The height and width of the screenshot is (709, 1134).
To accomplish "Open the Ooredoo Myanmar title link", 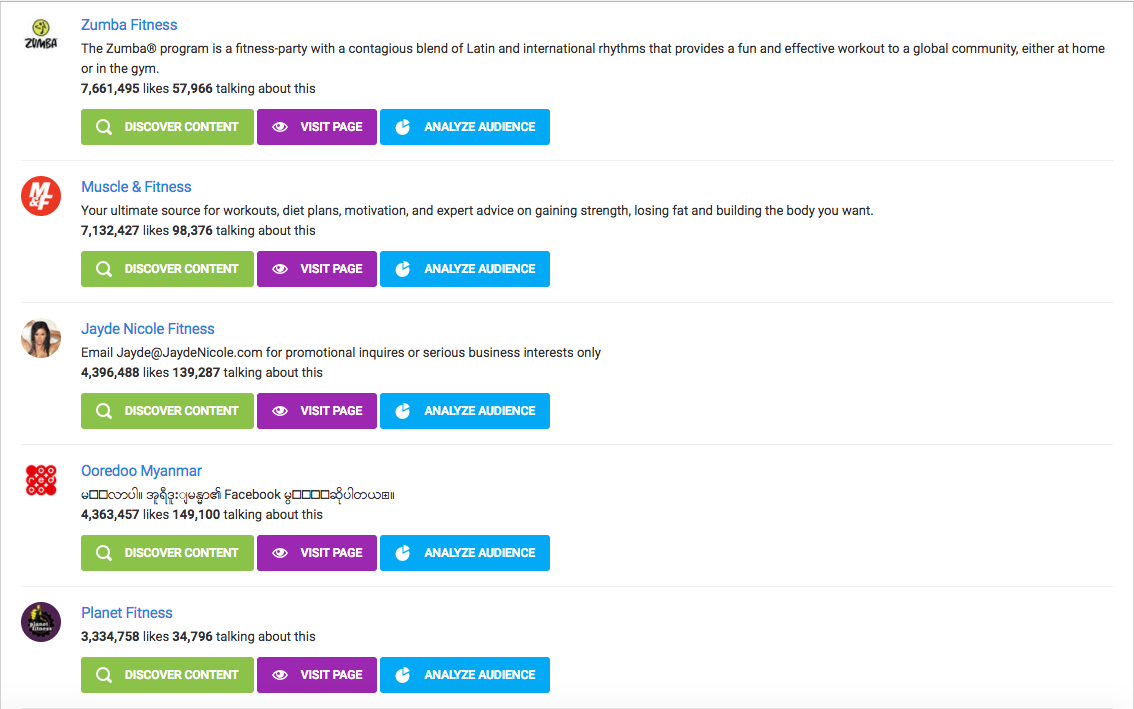I will [x=141, y=470].
